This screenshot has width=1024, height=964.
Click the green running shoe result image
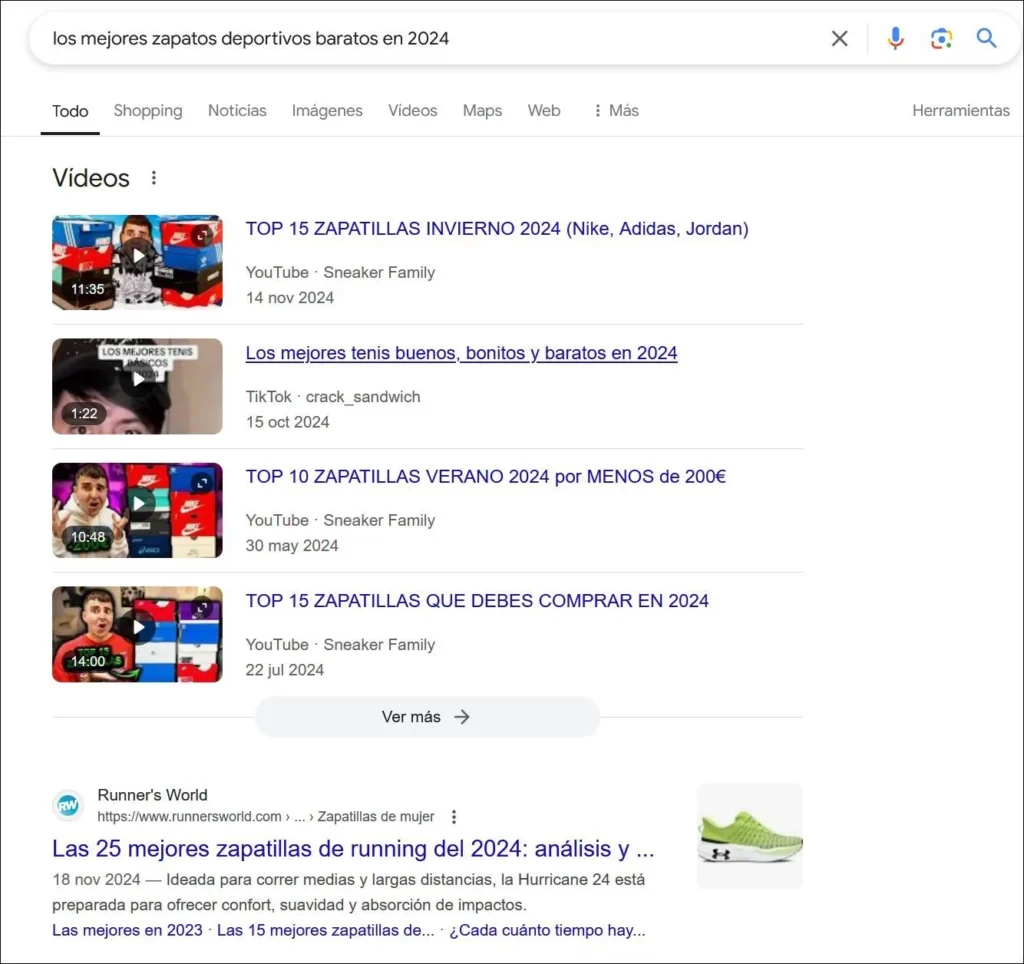coord(750,836)
